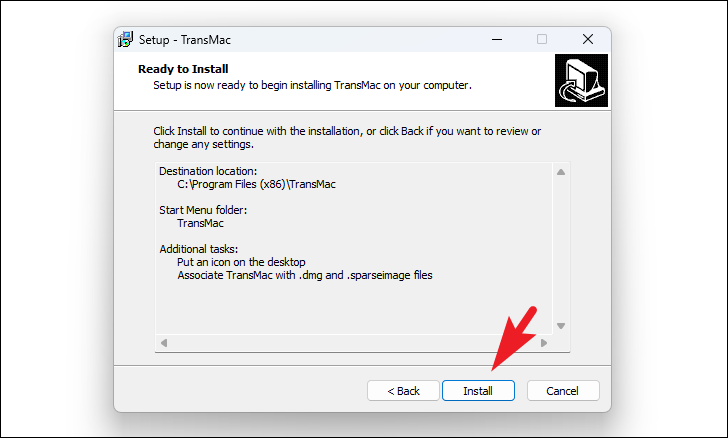Click the 'Setup - TransMac' title text

[x=185, y=40]
